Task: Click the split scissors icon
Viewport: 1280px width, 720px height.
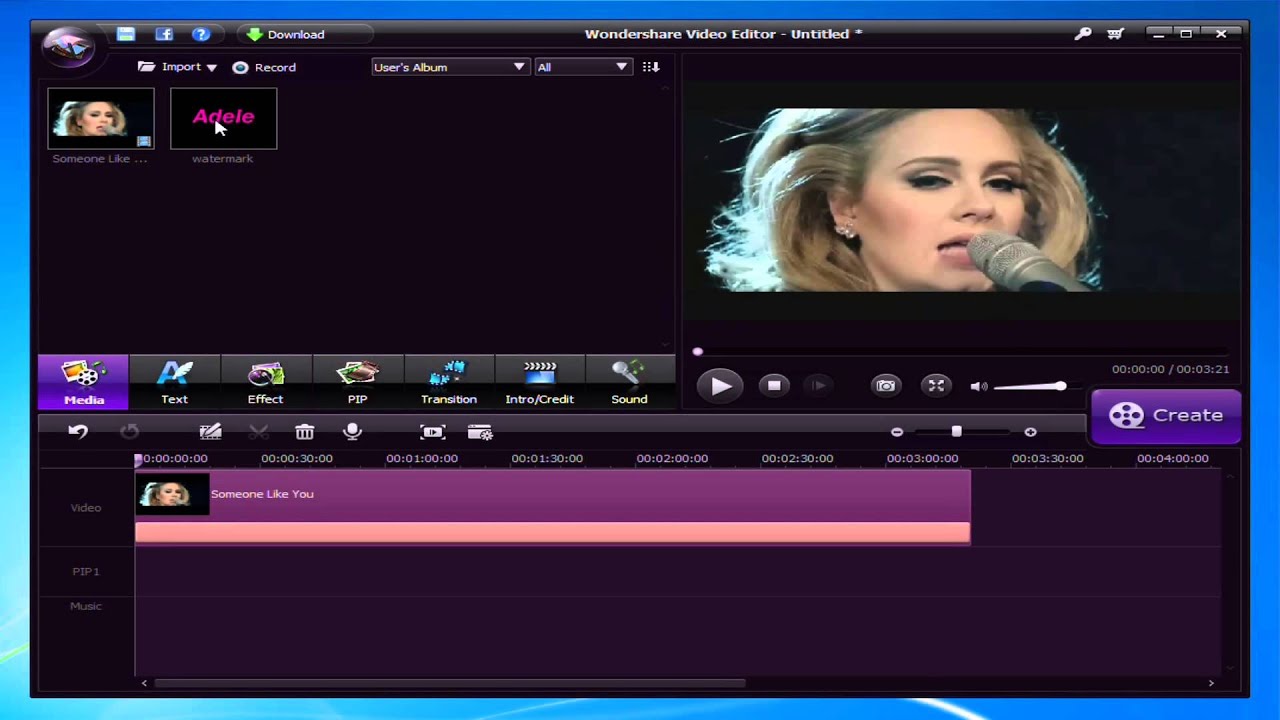Action: click(258, 432)
